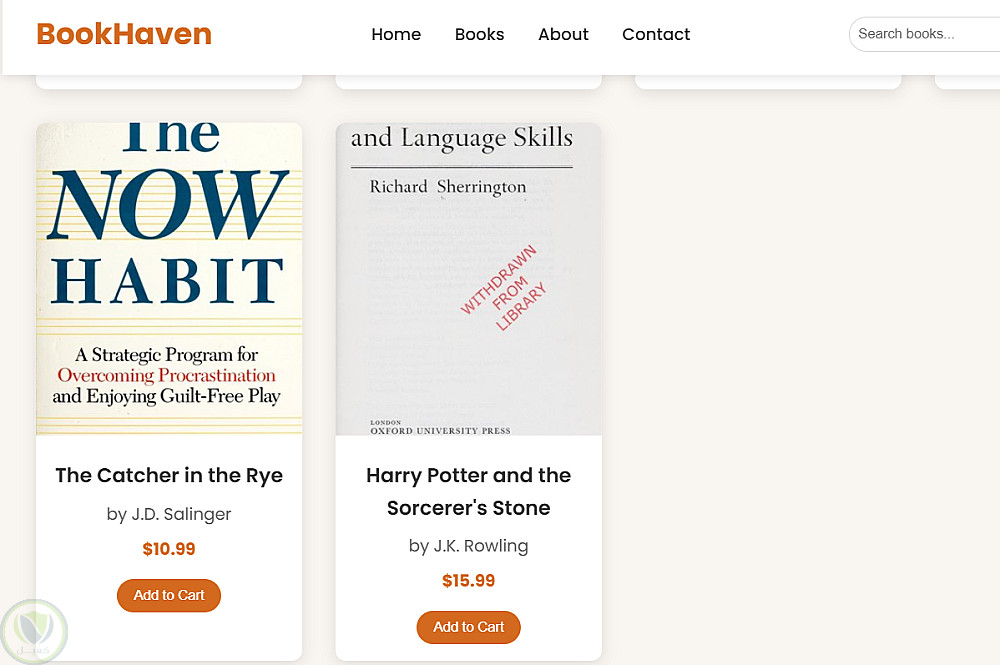The image size is (1000, 665).
Task: Add The Catcher in the Rye to cart
Action: click(169, 595)
